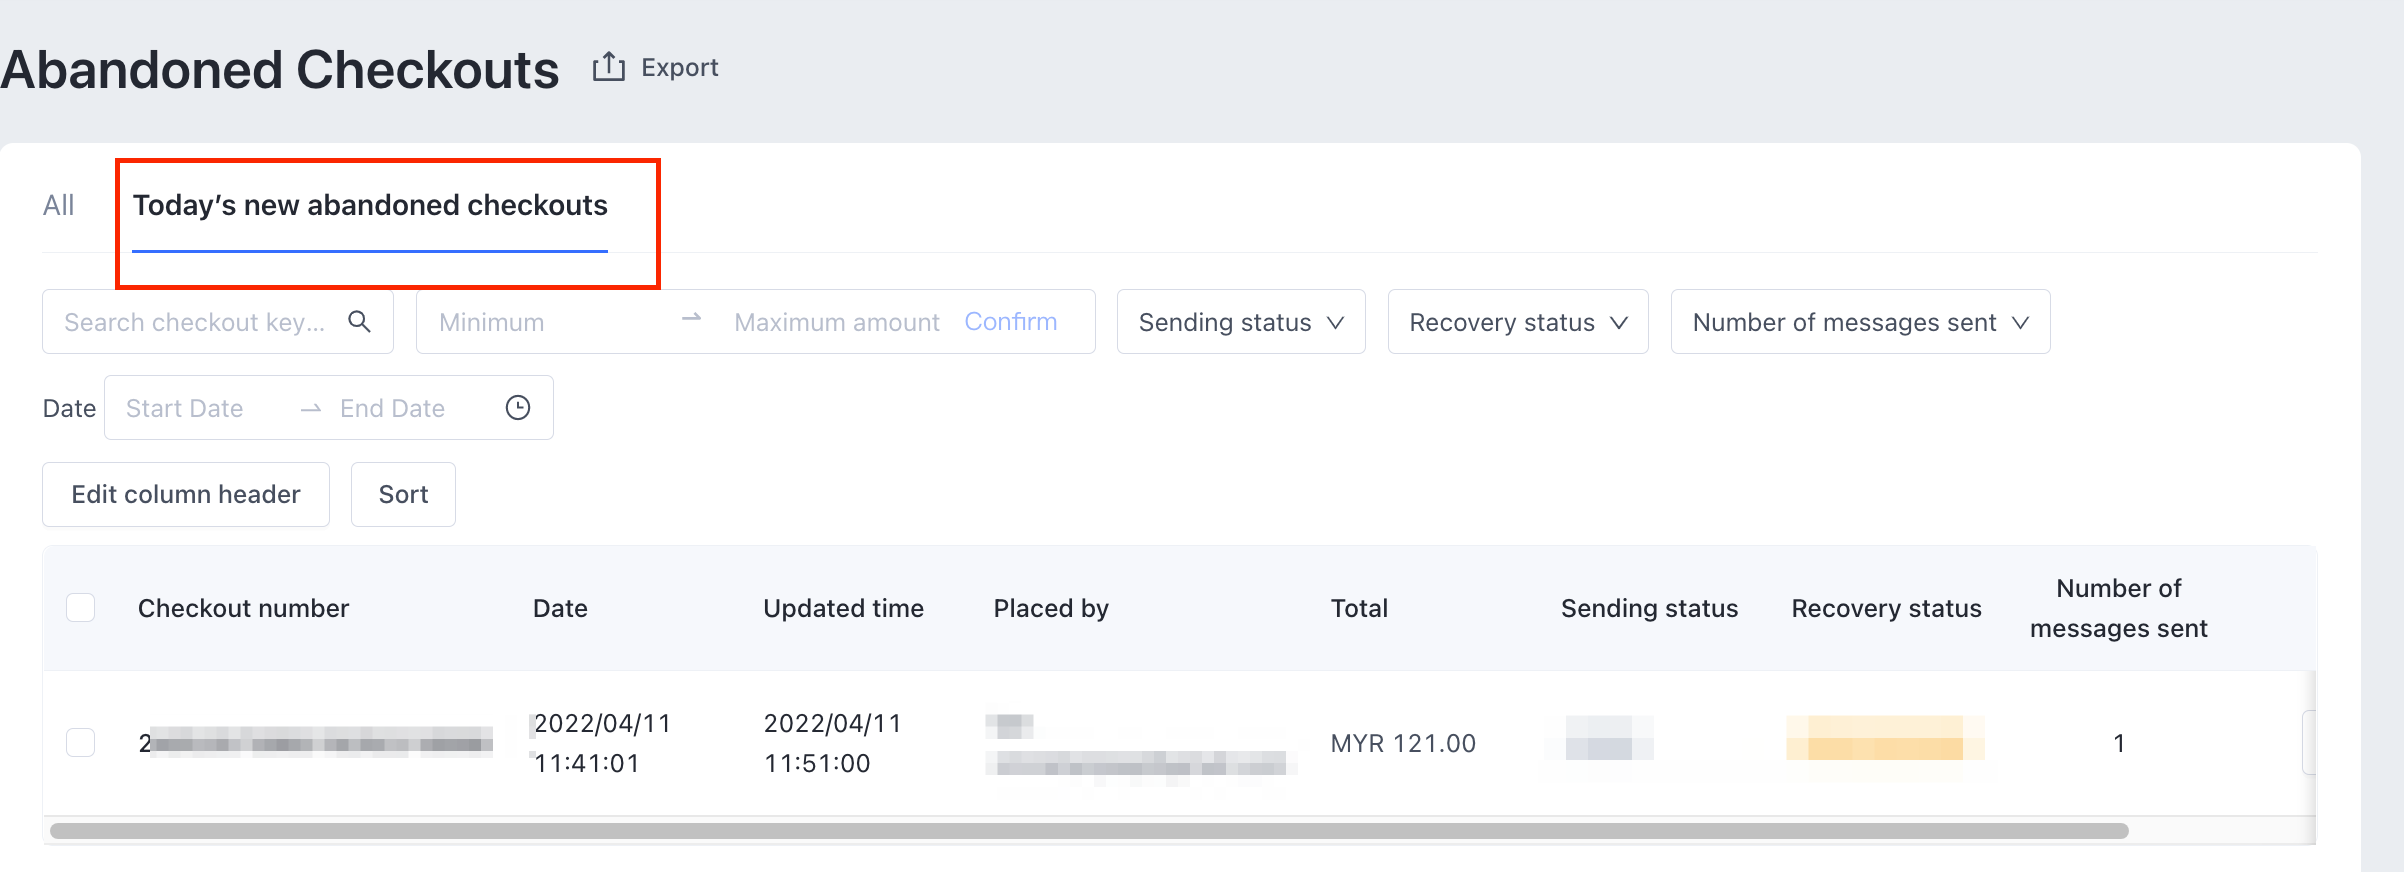Check the first checkout row checkbox

pyautogui.click(x=80, y=743)
